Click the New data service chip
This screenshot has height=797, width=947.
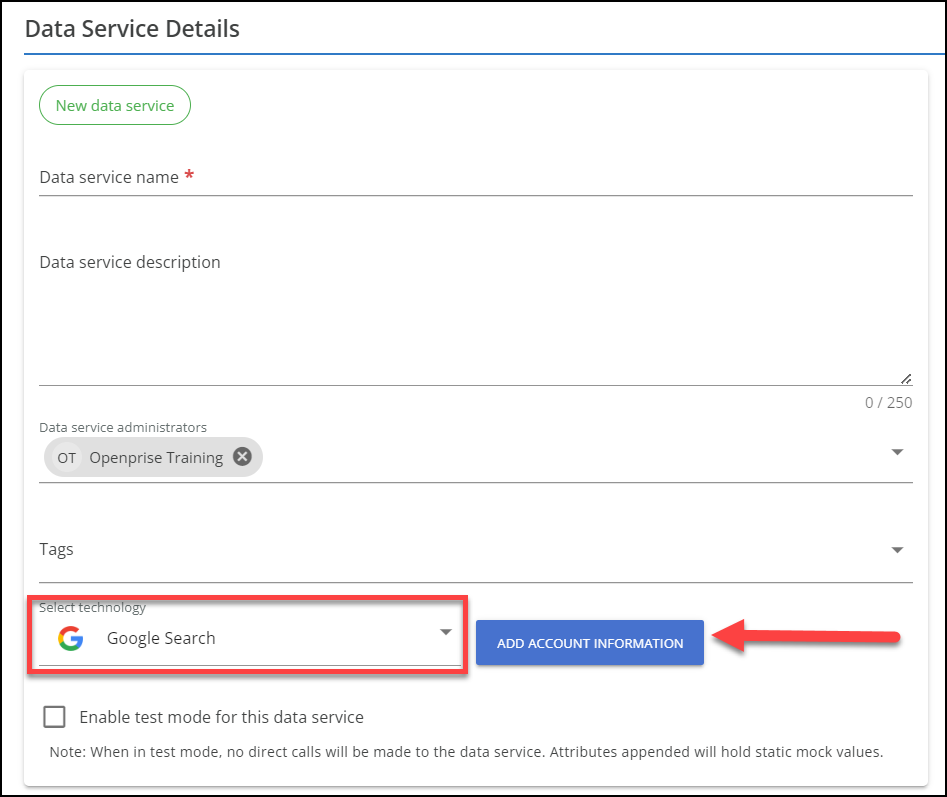pyautogui.click(x=115, y=105)
